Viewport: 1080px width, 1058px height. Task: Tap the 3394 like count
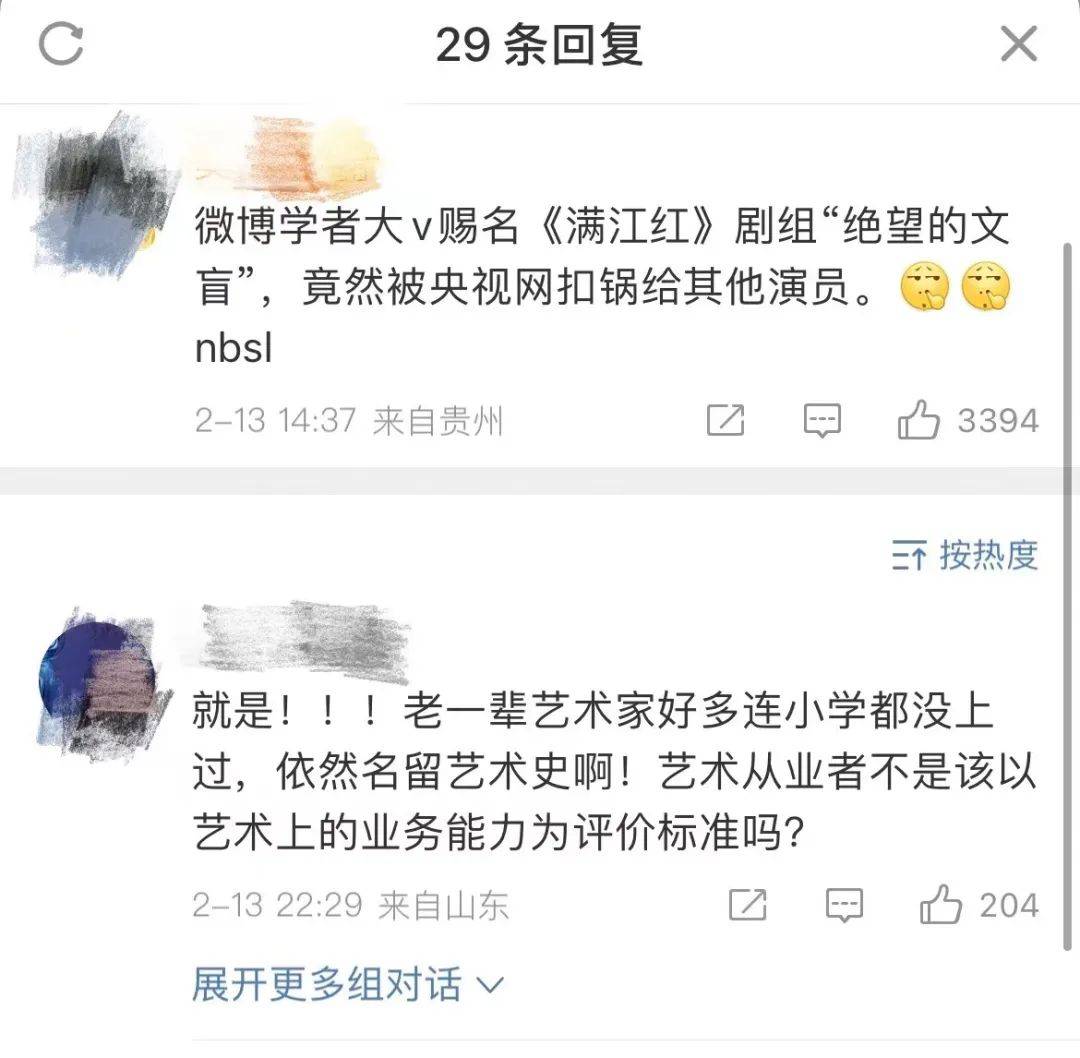[998, 421]
